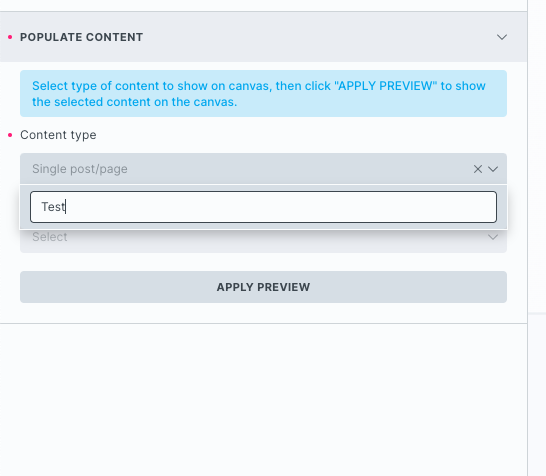546x476 pixels.
Task: Open the Select dropdown below the search box
Action: [263, 240]
